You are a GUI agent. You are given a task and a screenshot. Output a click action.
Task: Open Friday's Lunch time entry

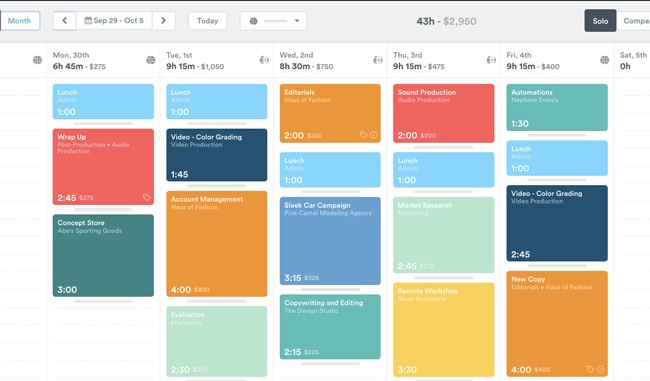557,158
